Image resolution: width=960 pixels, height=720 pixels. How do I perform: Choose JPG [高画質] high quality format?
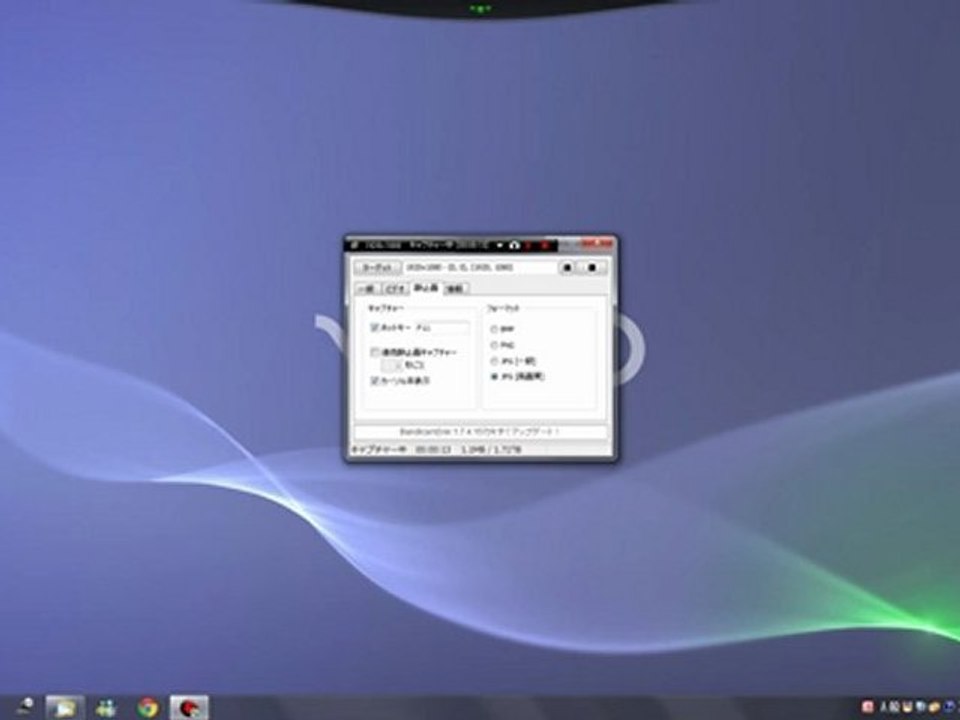[494, 377]
